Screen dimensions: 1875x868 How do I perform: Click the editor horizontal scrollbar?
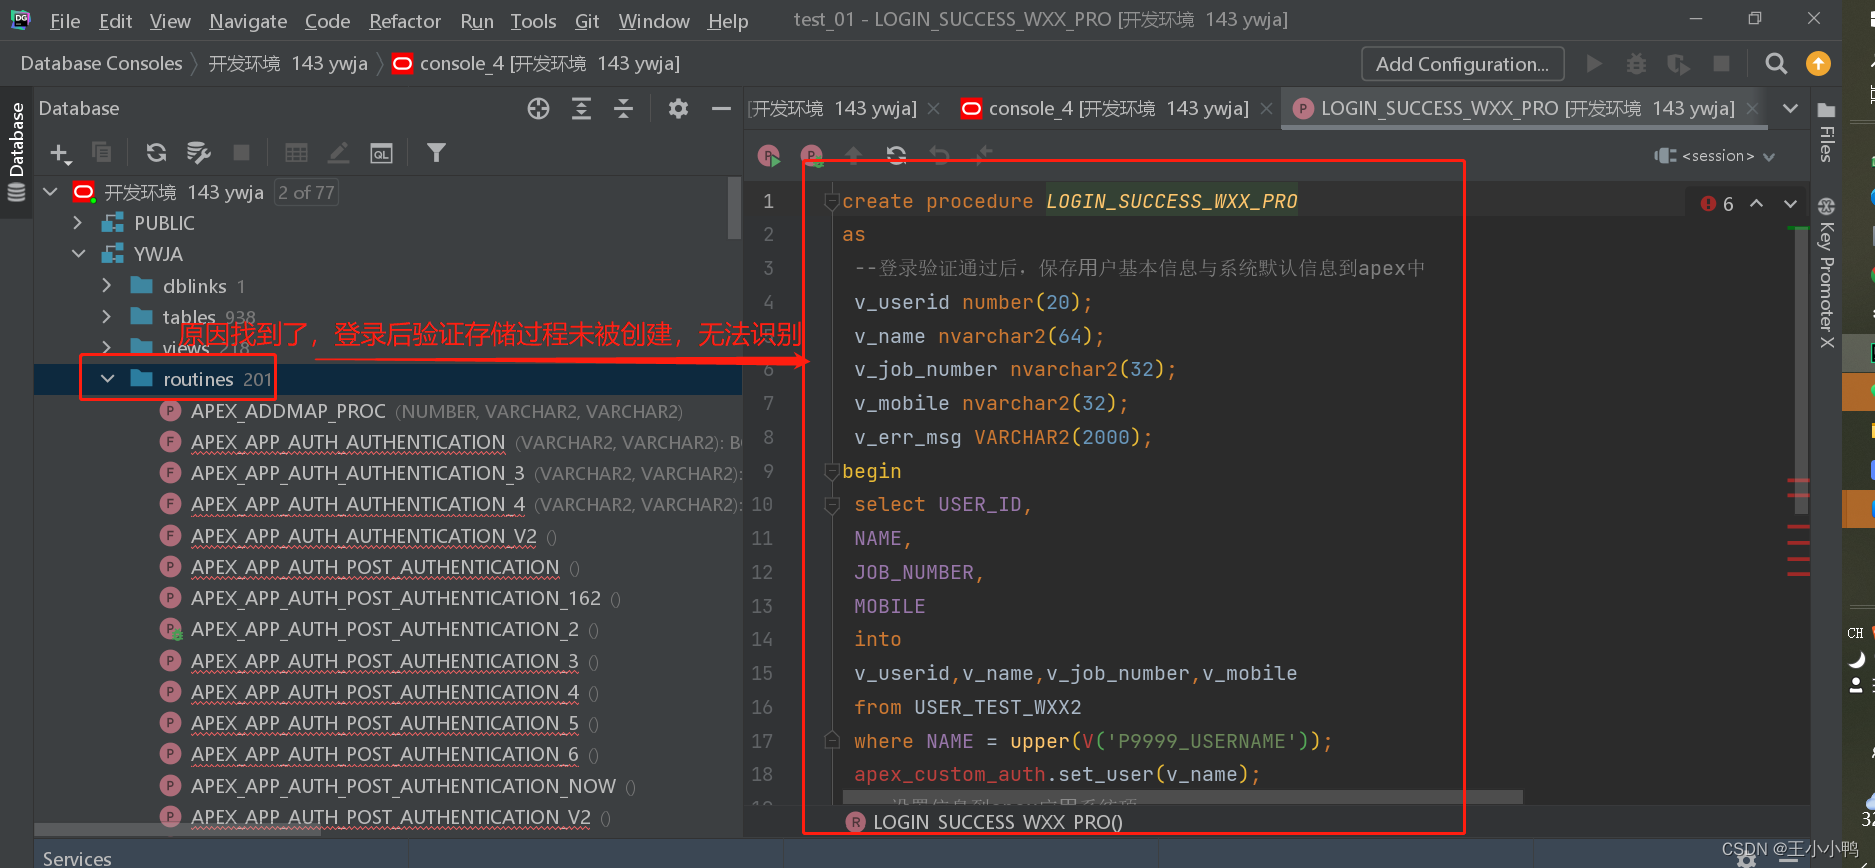point(1183,797)
